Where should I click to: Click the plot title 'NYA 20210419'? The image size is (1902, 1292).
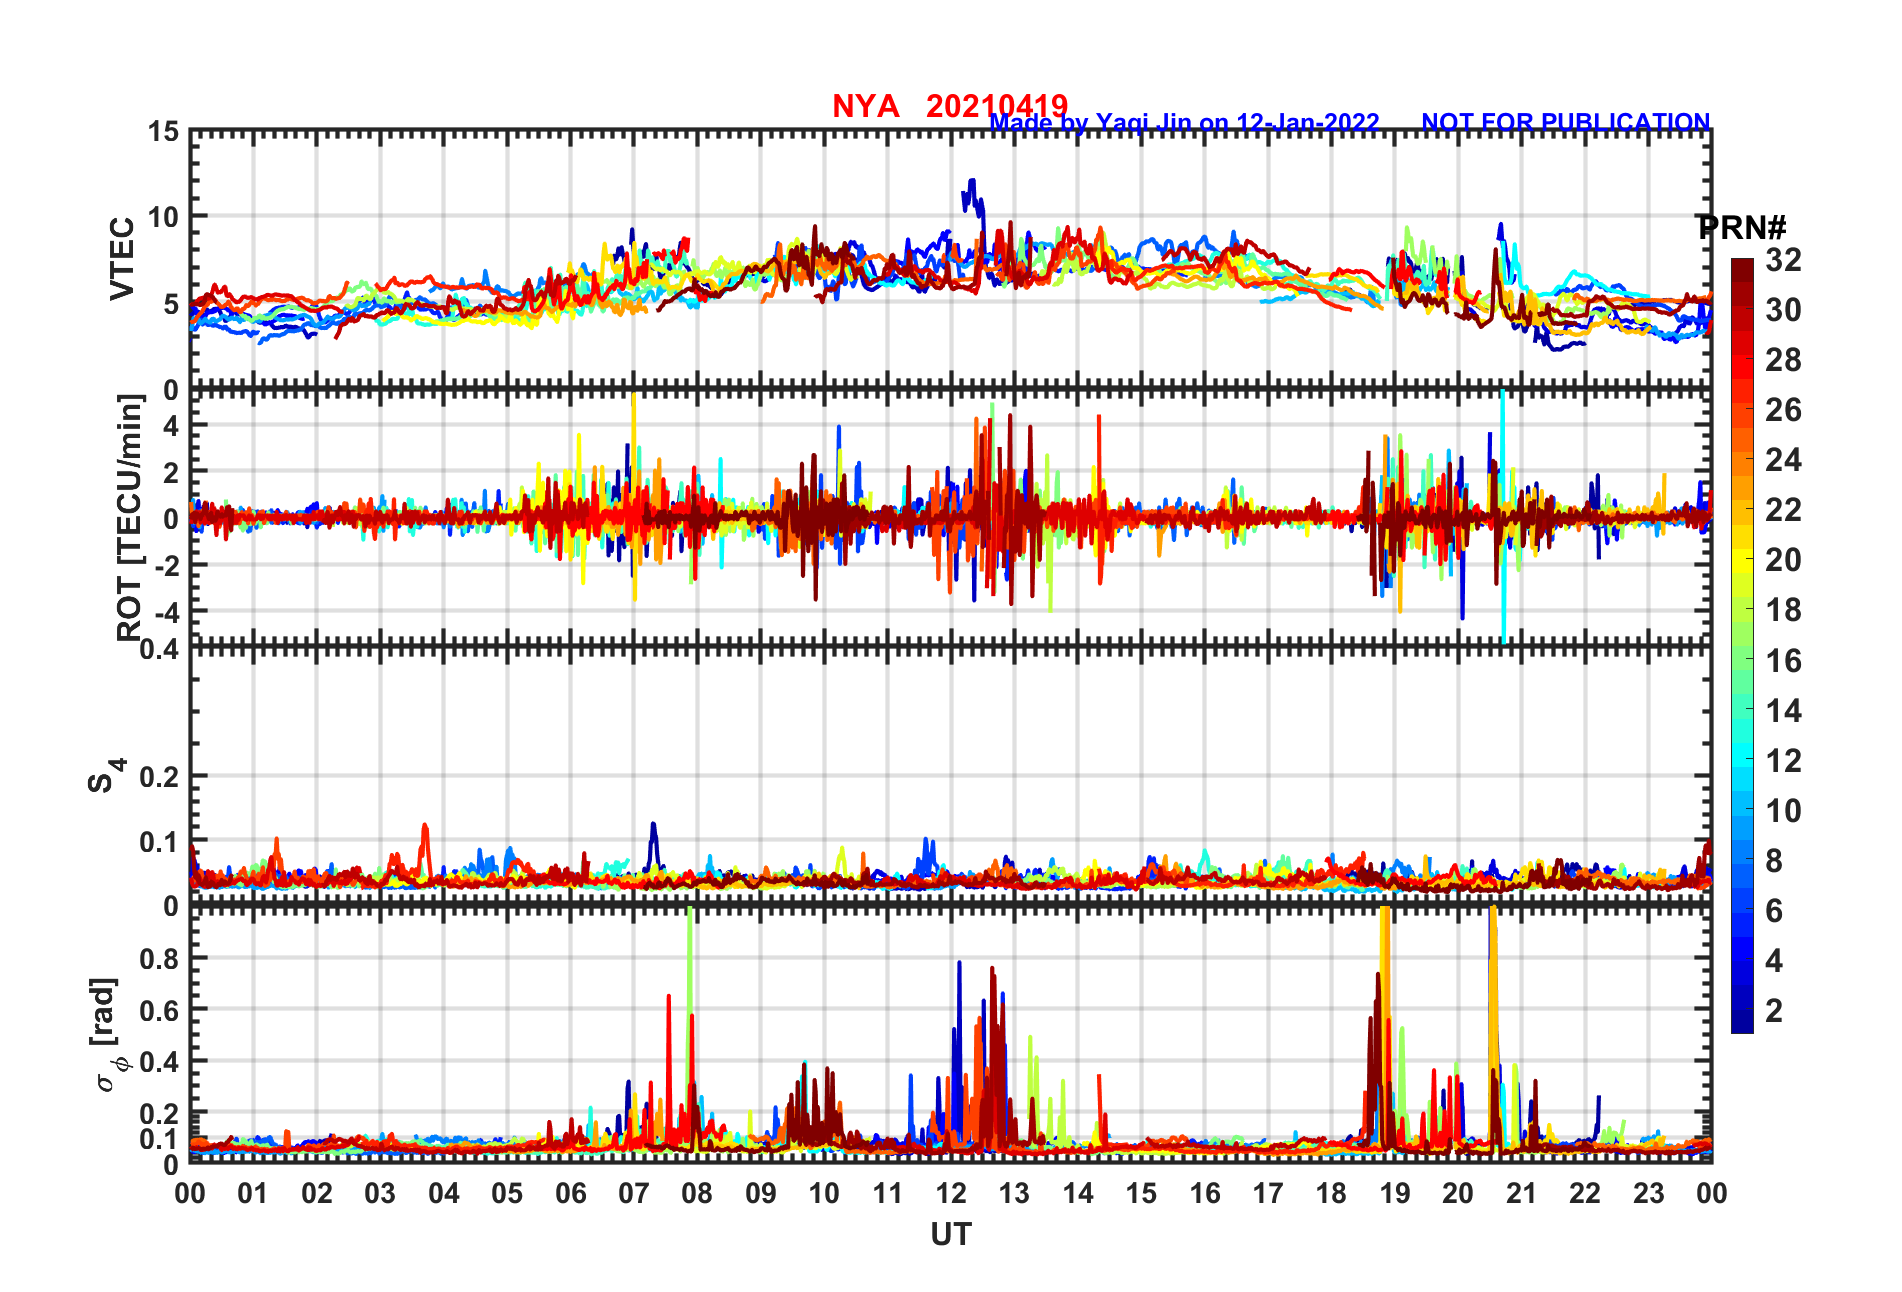950,105
